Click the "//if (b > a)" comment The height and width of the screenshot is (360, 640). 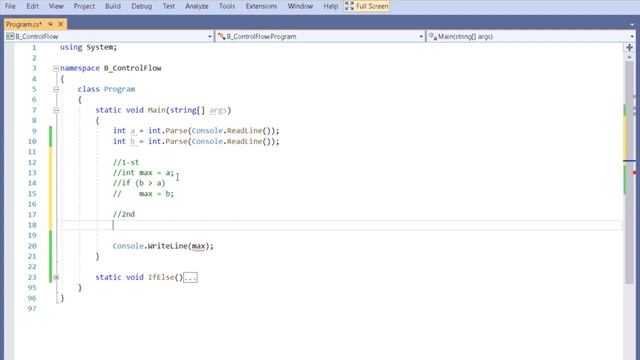(x=139, y=183)
